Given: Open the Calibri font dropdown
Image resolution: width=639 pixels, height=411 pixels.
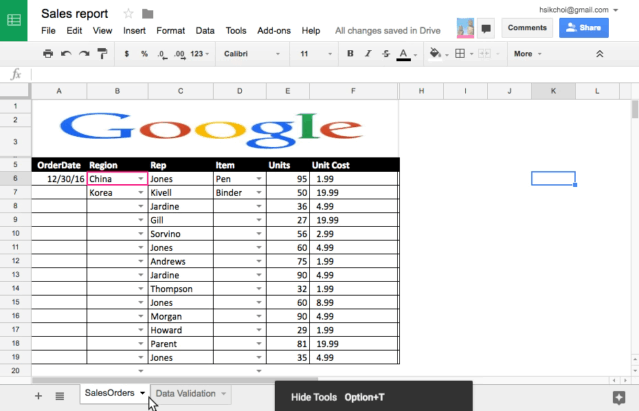Looking at the screenshot, I should [x=252, y=54].
